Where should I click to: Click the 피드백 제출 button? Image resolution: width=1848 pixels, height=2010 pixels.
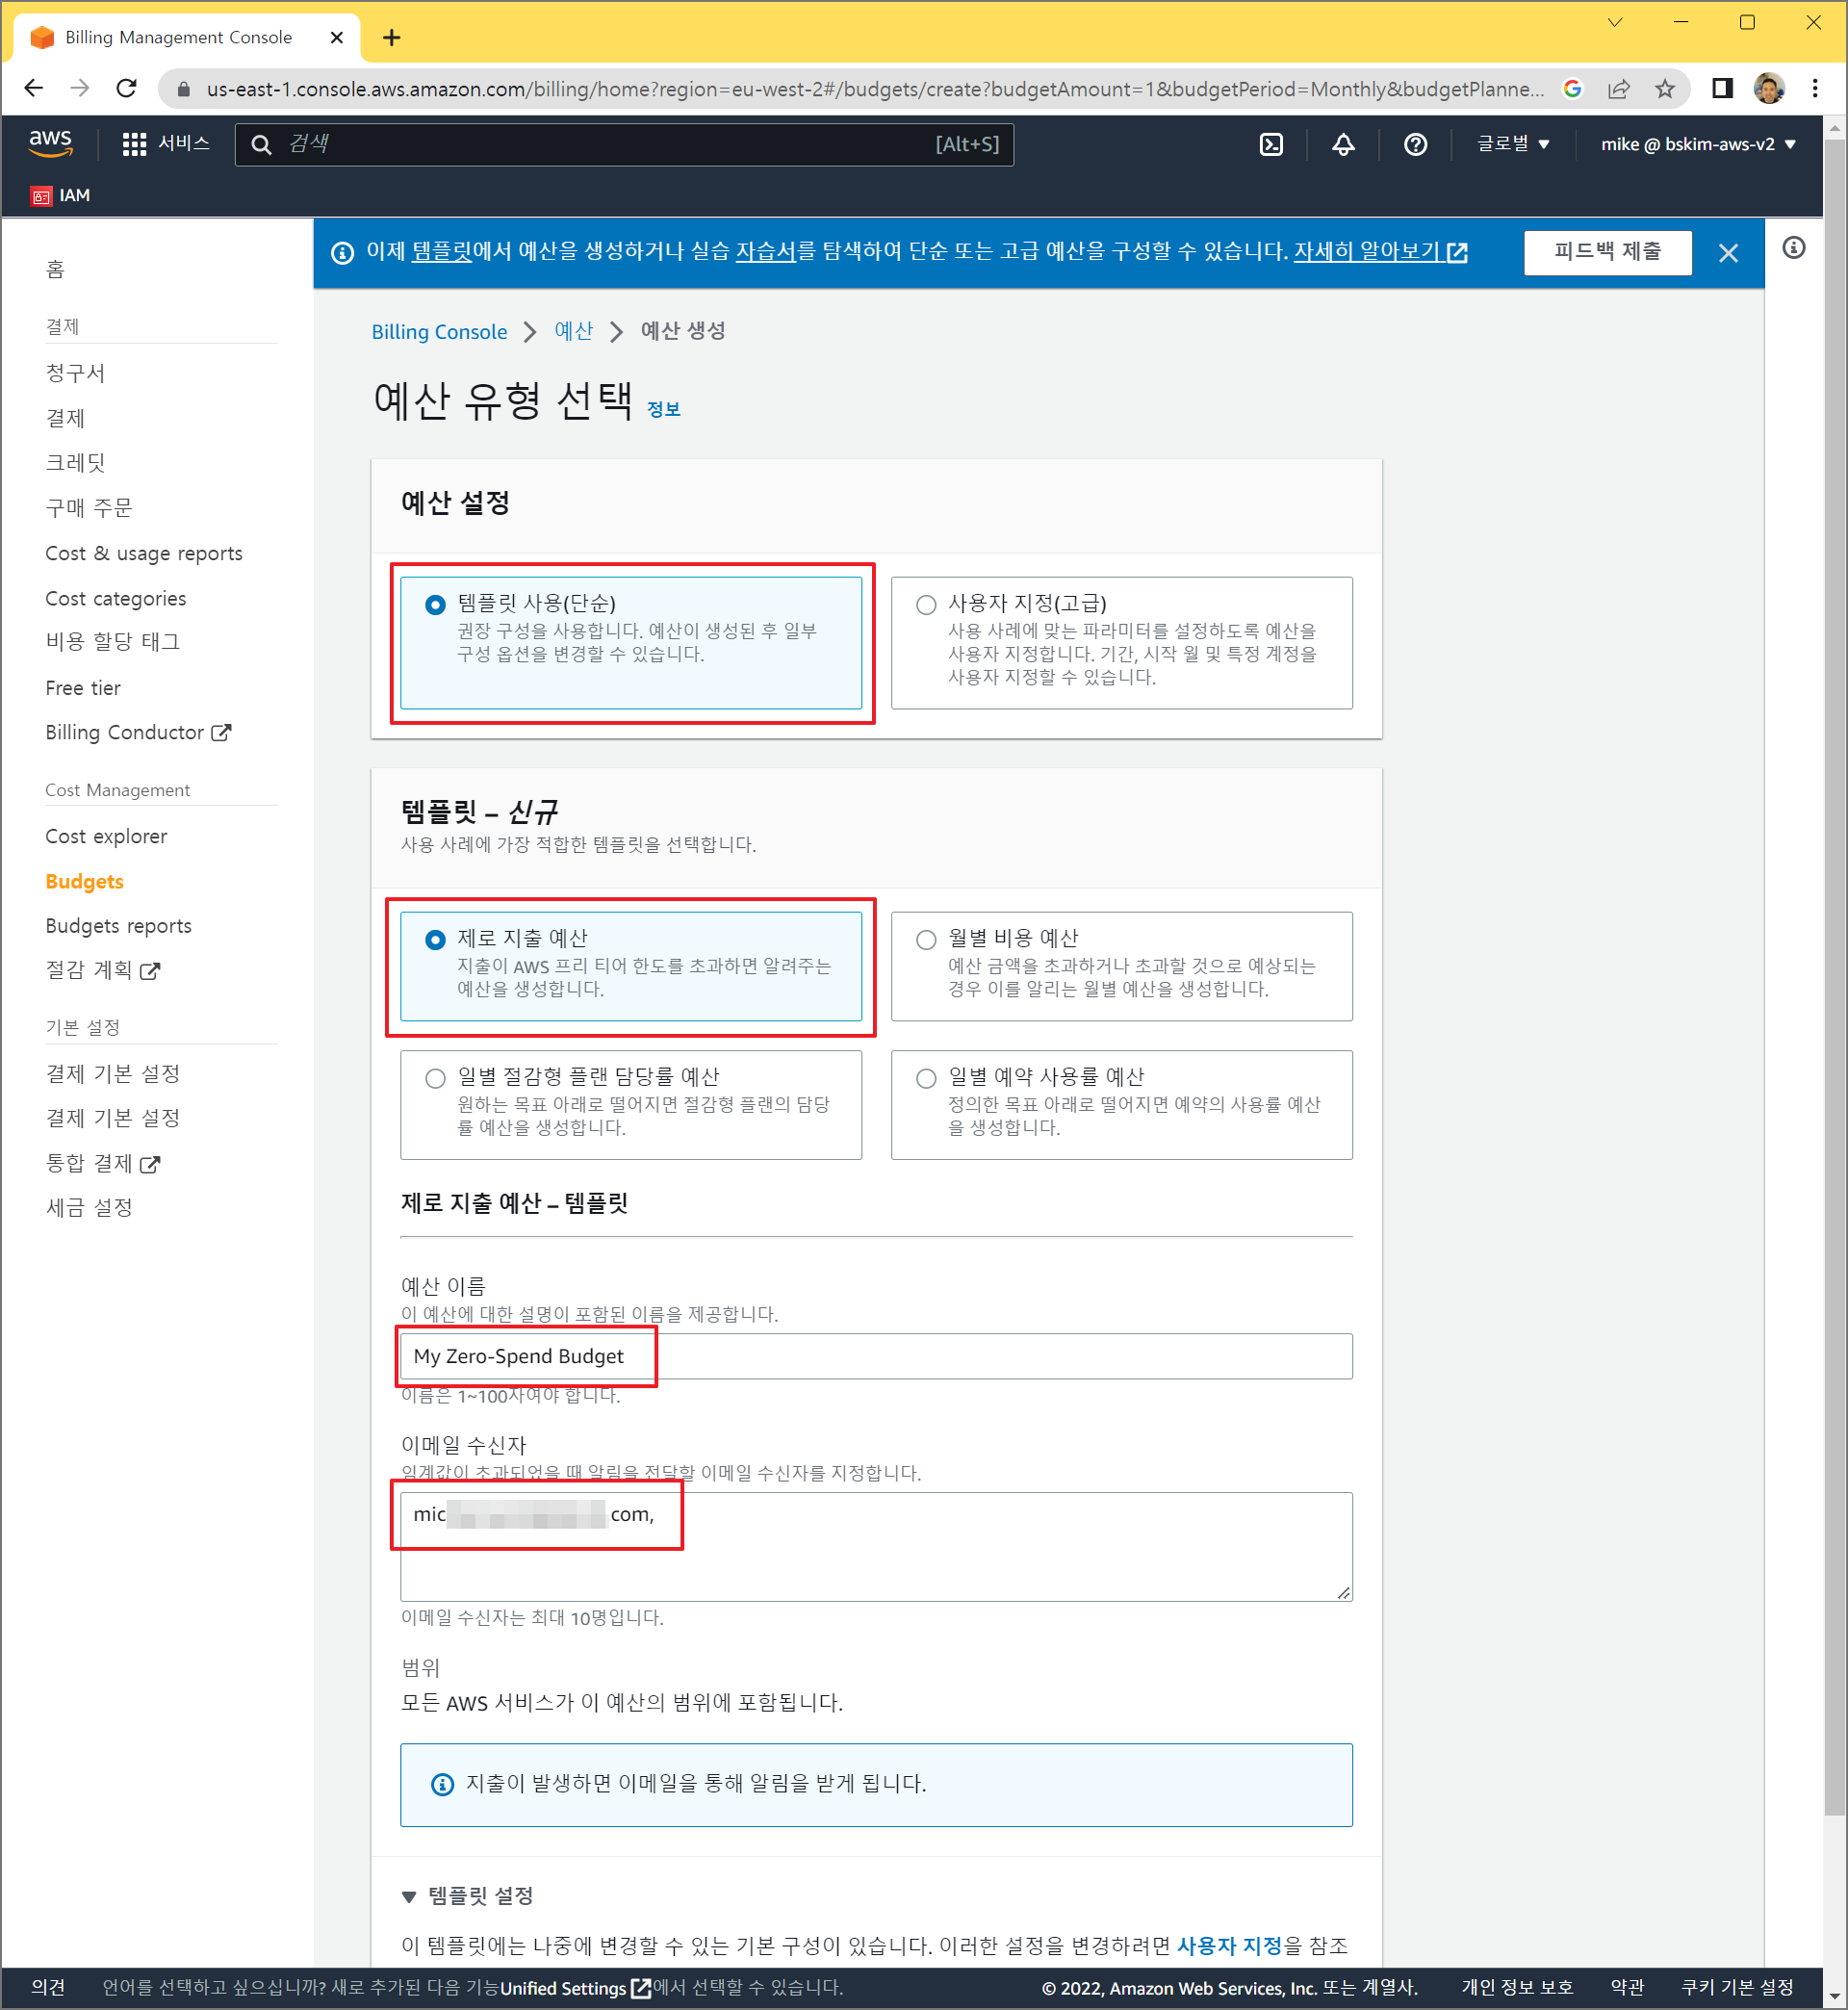click(1607, 252)
